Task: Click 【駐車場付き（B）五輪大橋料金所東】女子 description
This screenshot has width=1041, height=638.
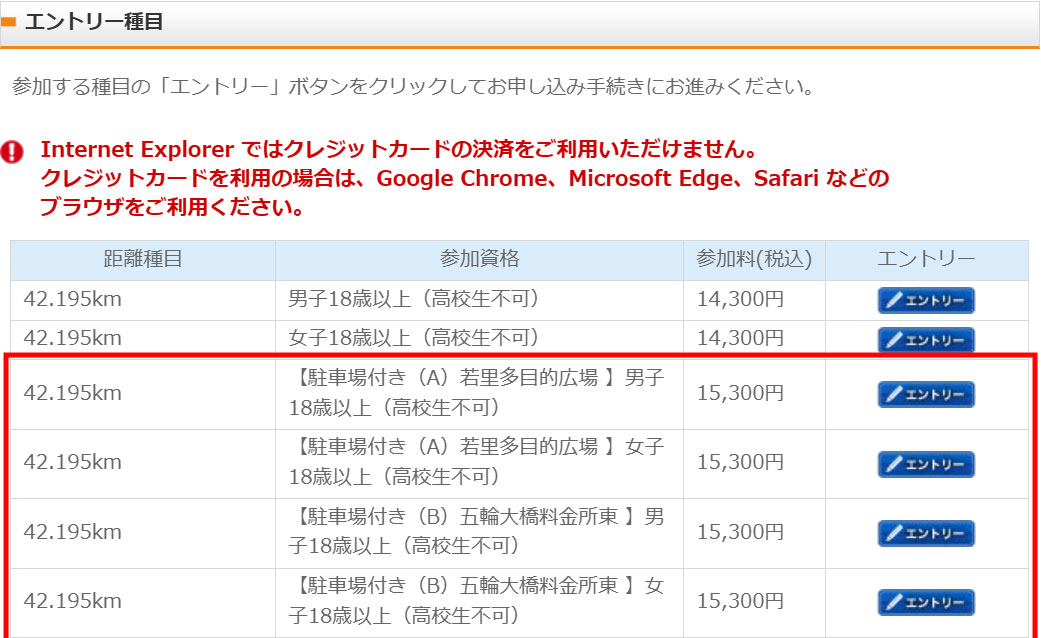Action: [477, 600]
